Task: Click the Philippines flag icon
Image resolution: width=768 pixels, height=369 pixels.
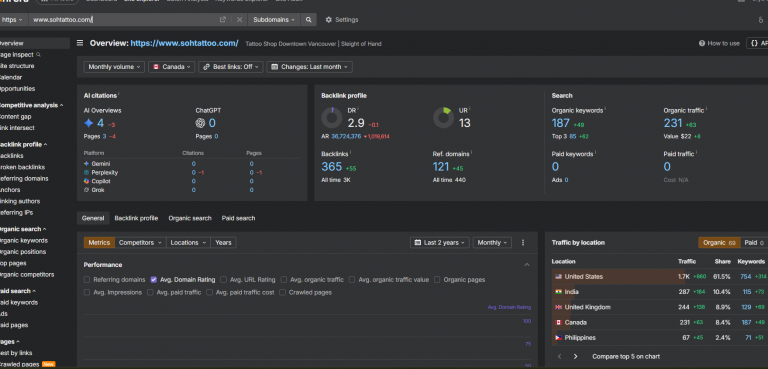Action: pos(558,338)
